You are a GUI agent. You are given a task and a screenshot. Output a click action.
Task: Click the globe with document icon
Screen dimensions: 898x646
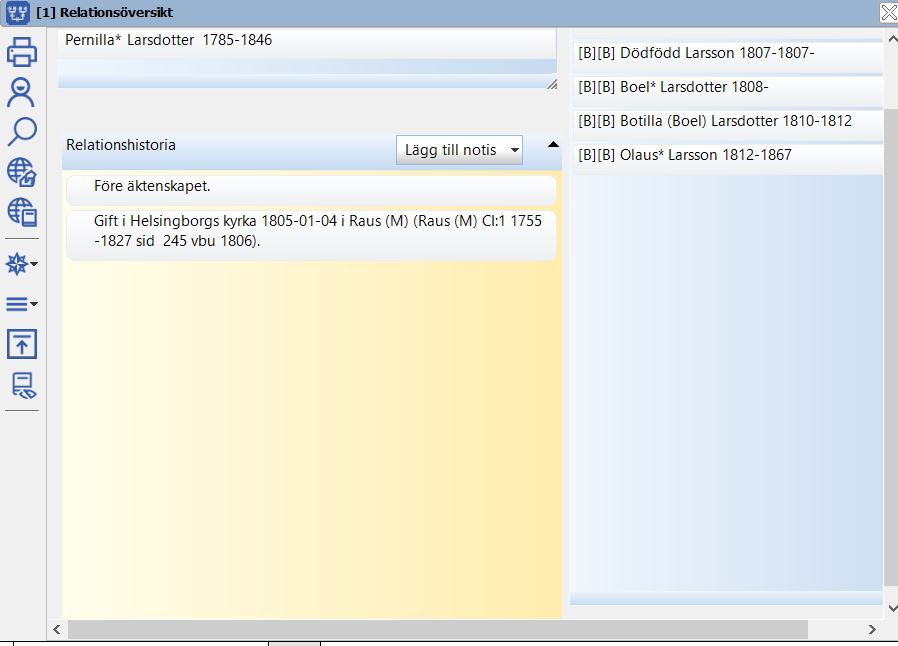[x=22, y=212]
